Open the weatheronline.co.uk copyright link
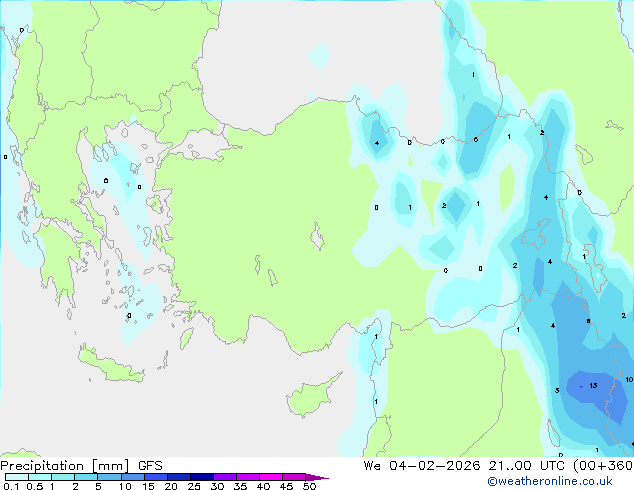 coord(550,481)
